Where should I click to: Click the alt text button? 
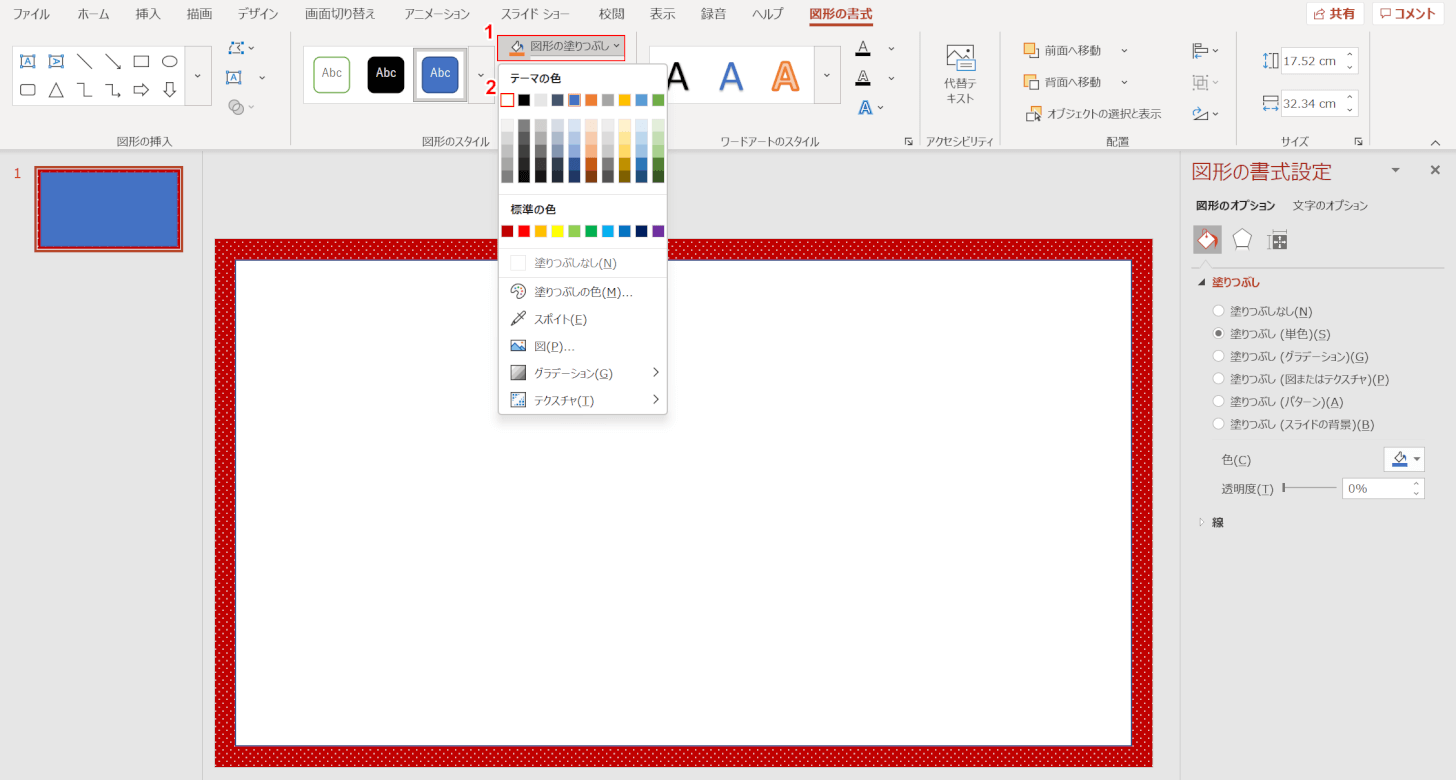point(959,73)
